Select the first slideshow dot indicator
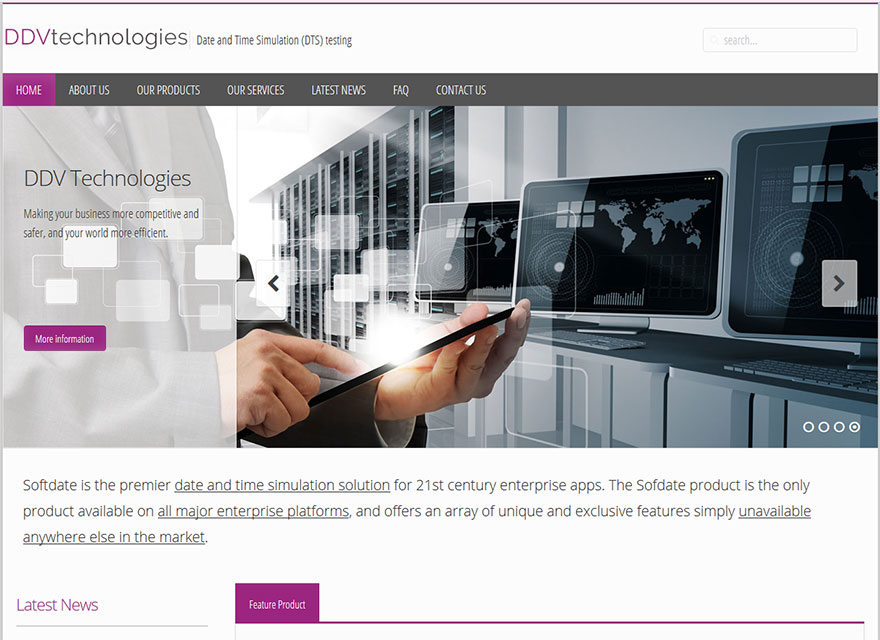Screen dimensions: 880x640 pos(808,427)
